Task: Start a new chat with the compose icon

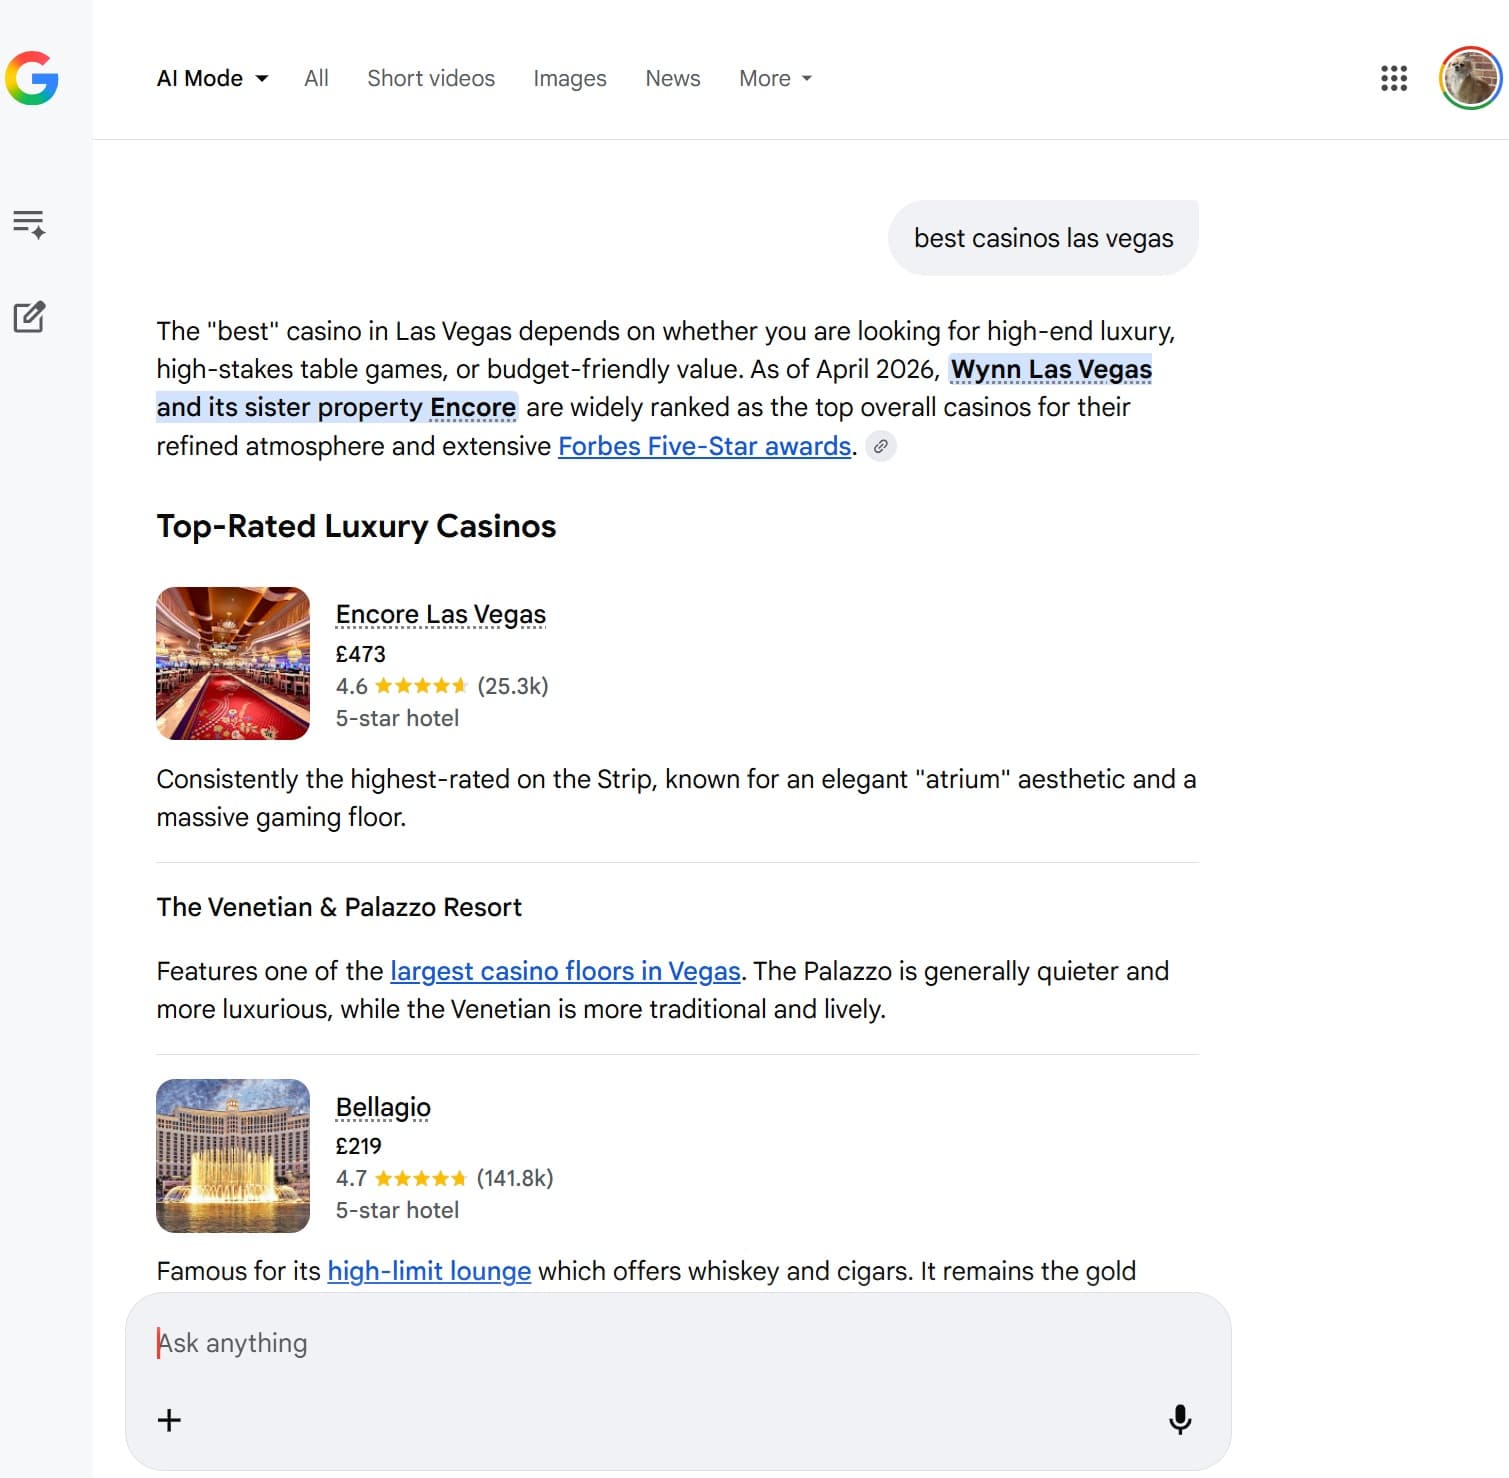Action: (29, 317)
